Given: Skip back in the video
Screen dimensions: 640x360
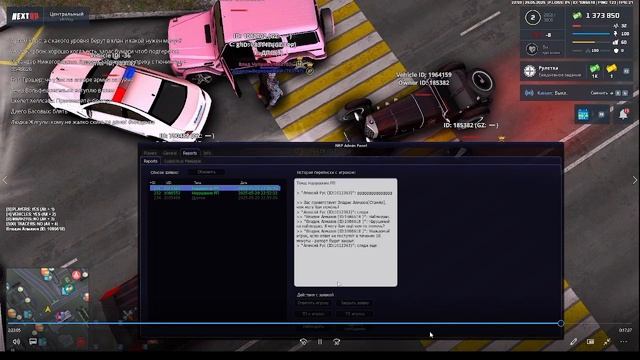Looking at the screenshot, I should coord(303,342).
